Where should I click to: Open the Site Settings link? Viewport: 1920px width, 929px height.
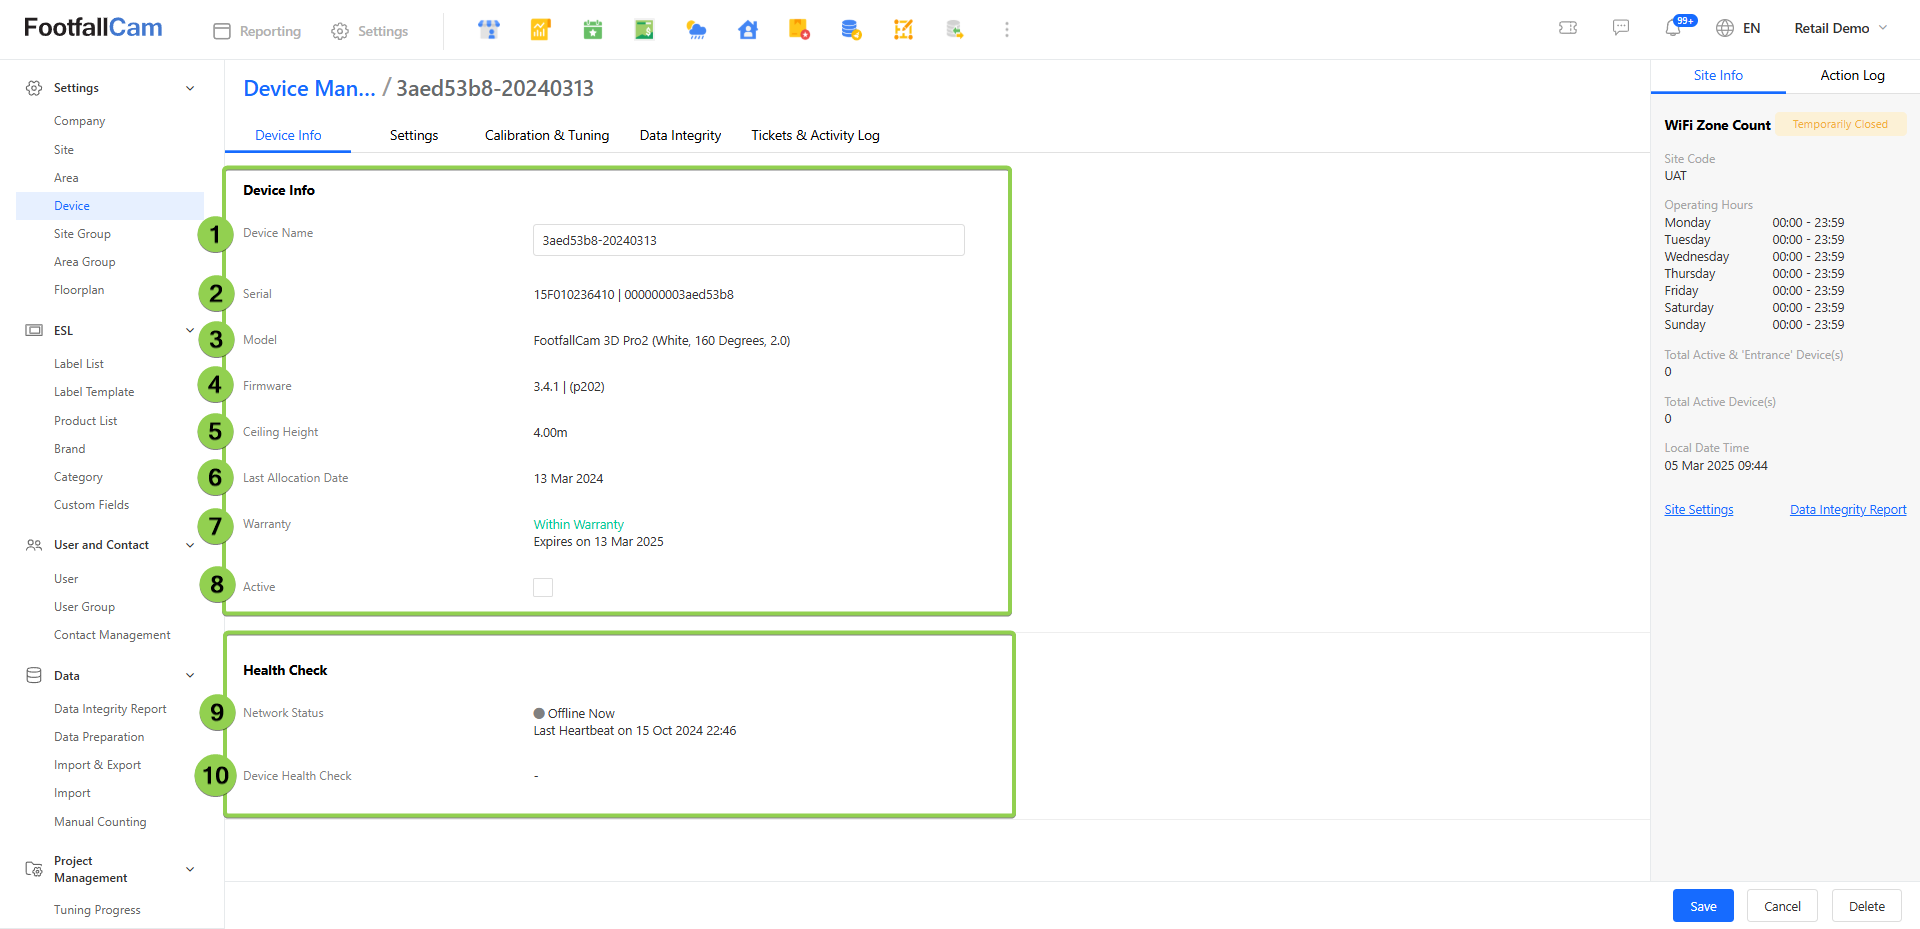1699,510
